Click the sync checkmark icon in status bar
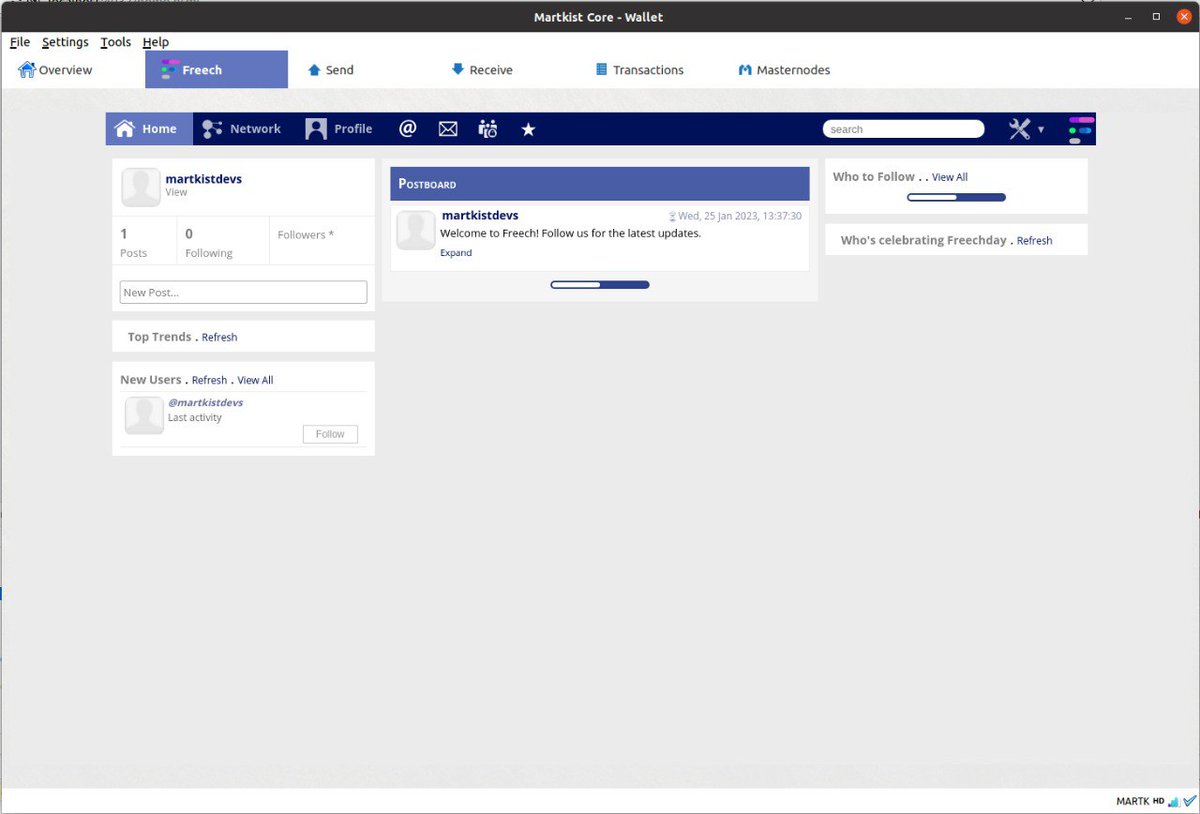 [1189, 801]
